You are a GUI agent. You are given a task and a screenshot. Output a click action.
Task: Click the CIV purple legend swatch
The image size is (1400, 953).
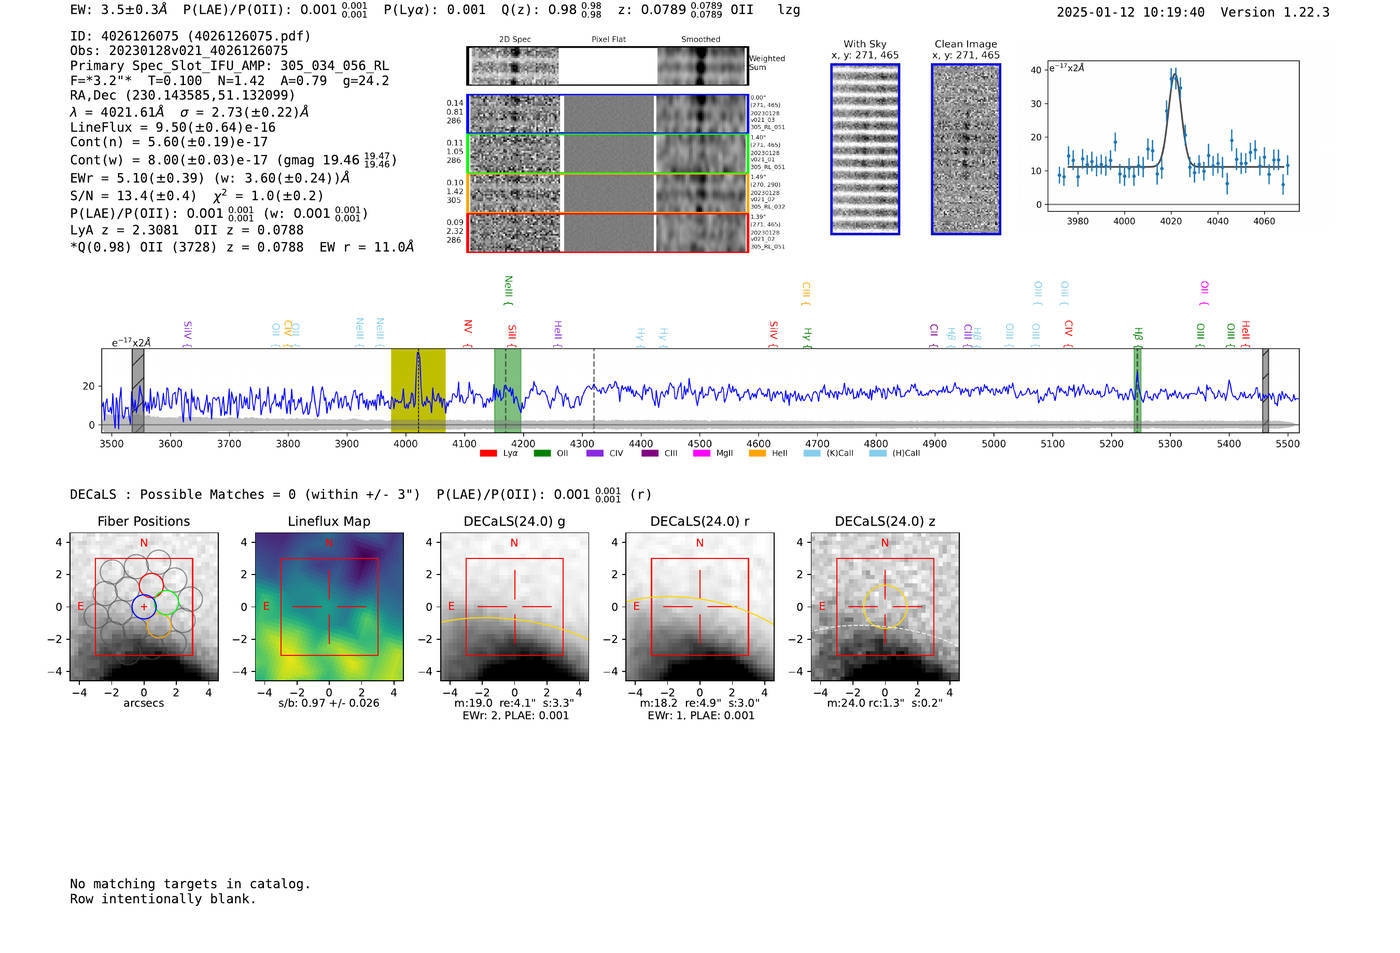[595, 453]
